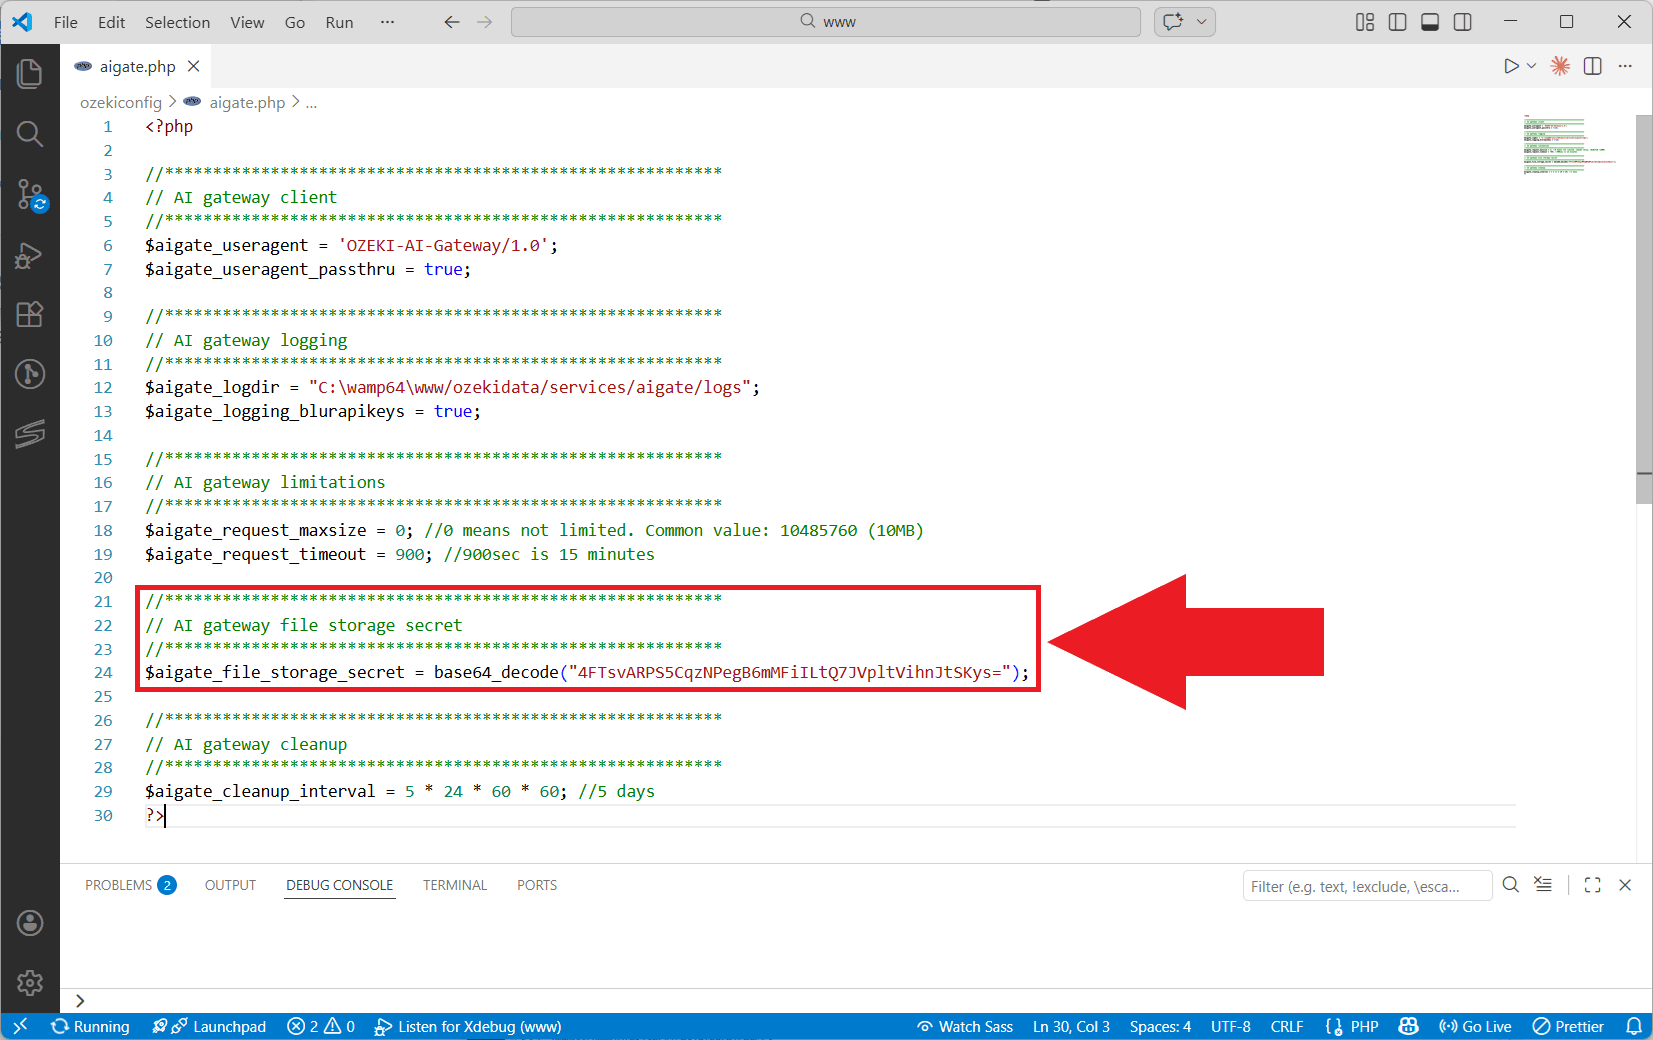The height and width of the screenshot is (1040, 1653).
Task: Click the debug console filter input
Action: click(1367, 886)
